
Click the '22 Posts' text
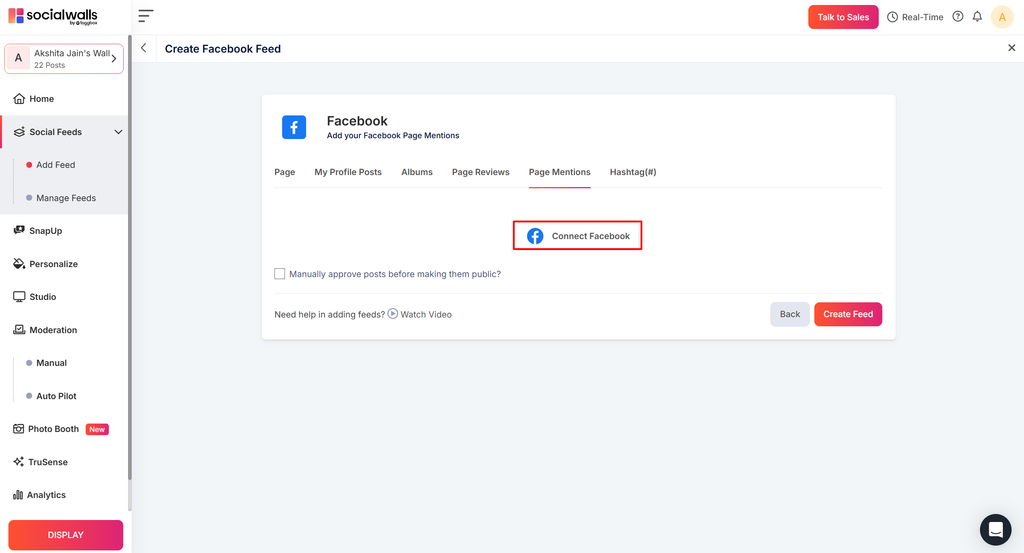(50, 65)
